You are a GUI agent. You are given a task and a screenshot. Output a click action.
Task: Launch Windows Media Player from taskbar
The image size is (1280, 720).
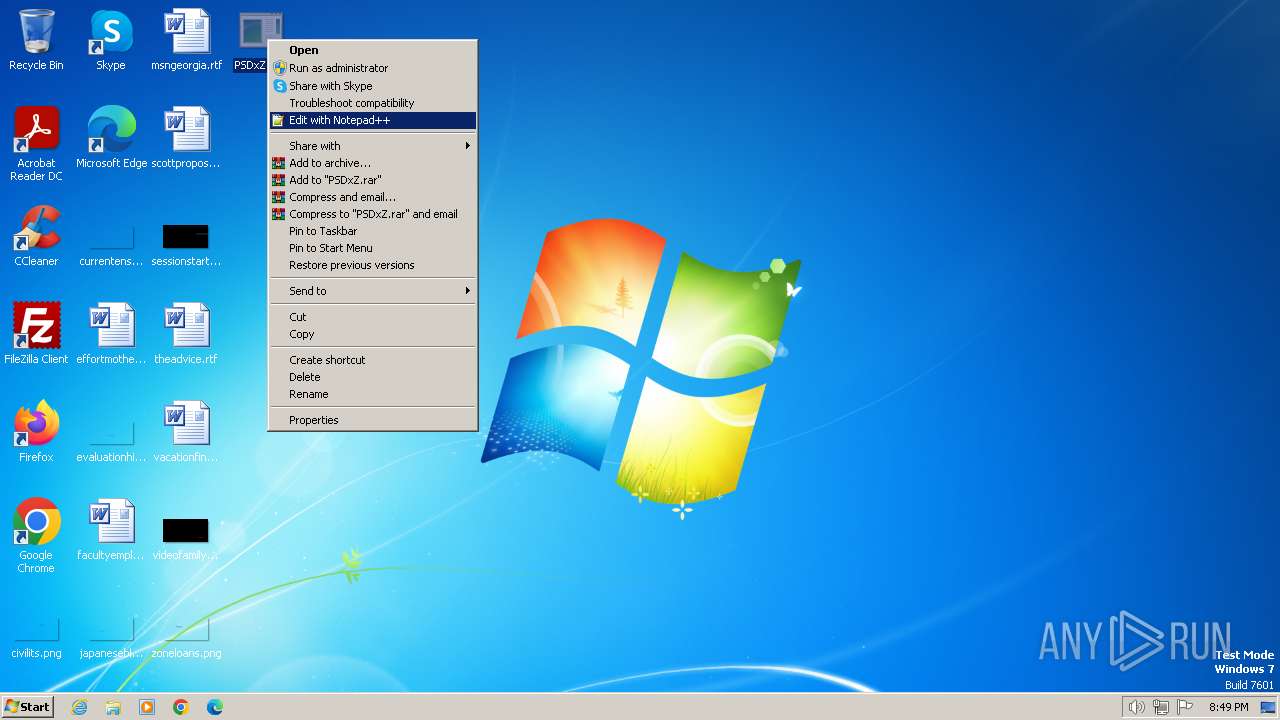pos(147,707)
